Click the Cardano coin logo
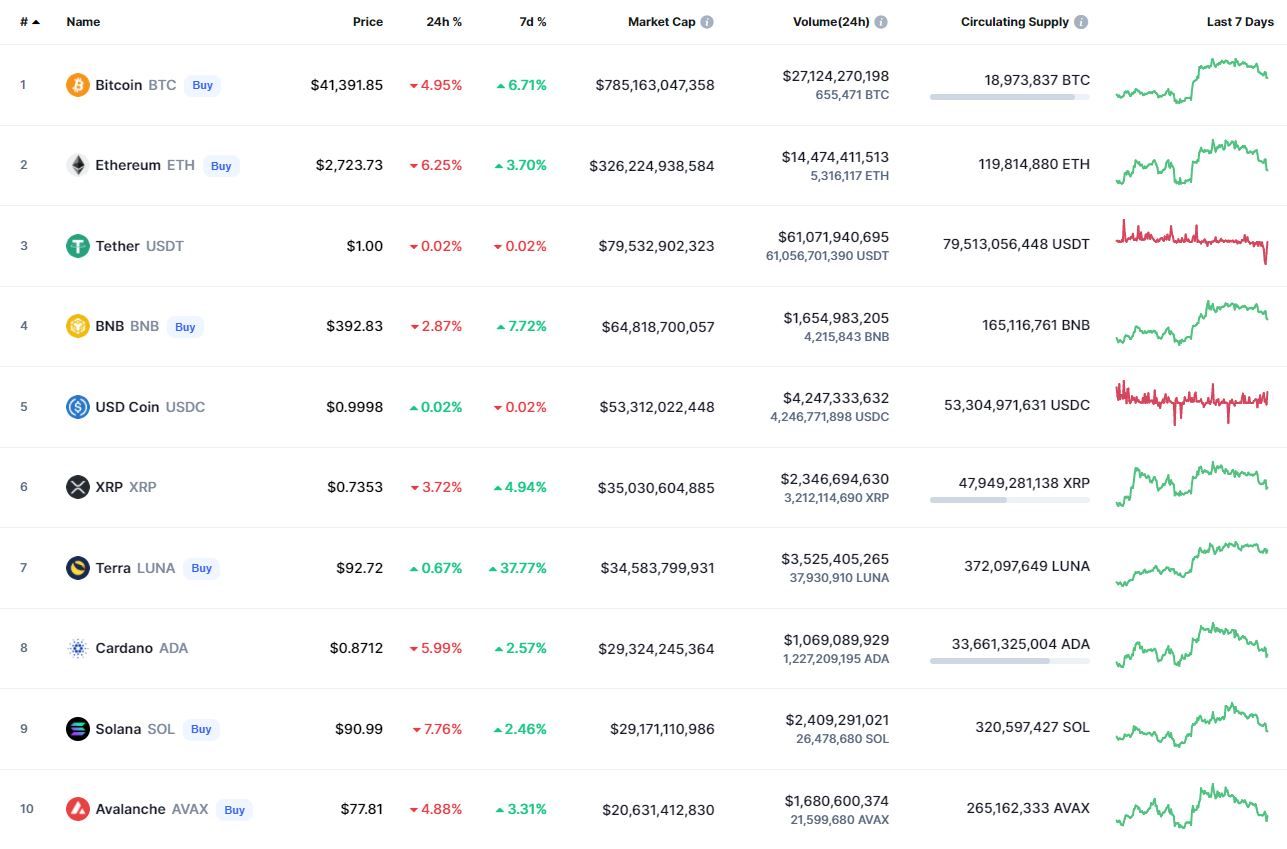Image resolution: width=1287 pixels, height=849 pixels. (78, 648)
